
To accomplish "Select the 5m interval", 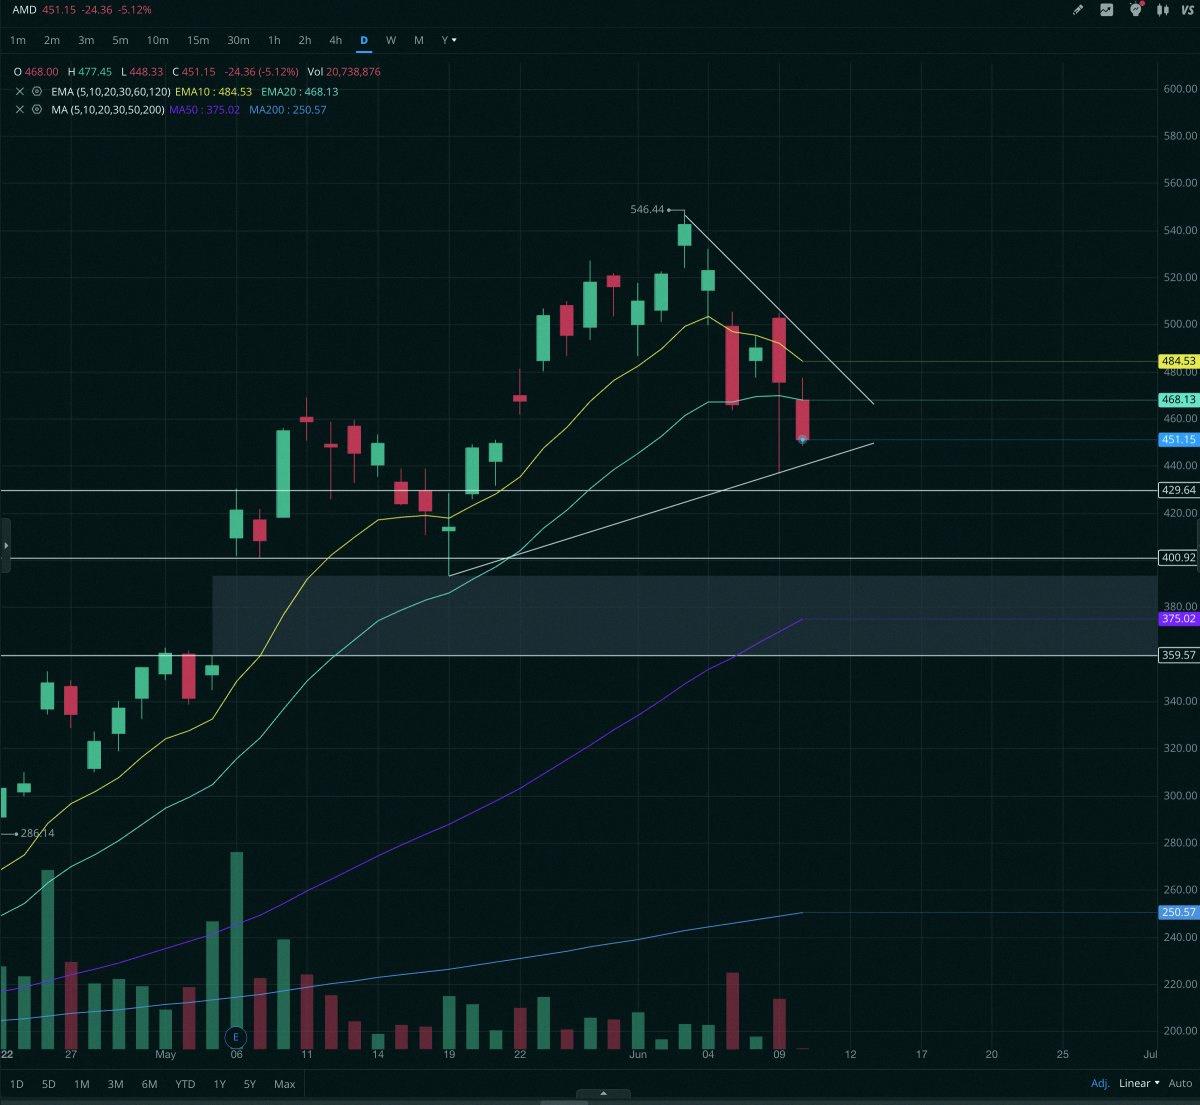I will point(120,40).
